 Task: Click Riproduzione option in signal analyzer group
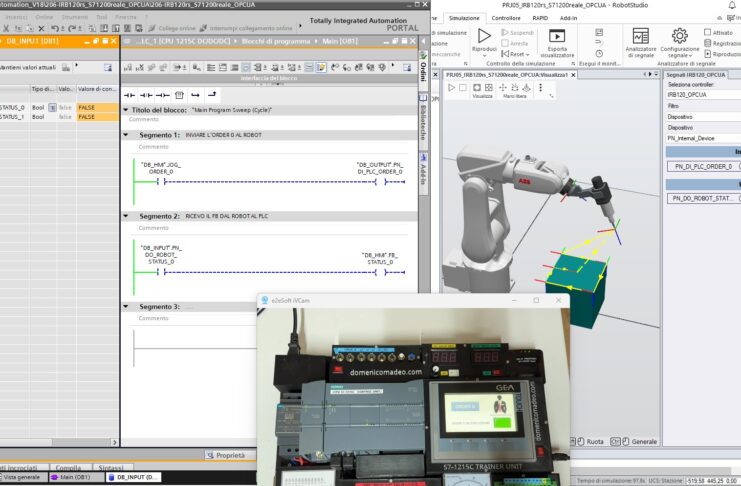(x=722, y=54)
